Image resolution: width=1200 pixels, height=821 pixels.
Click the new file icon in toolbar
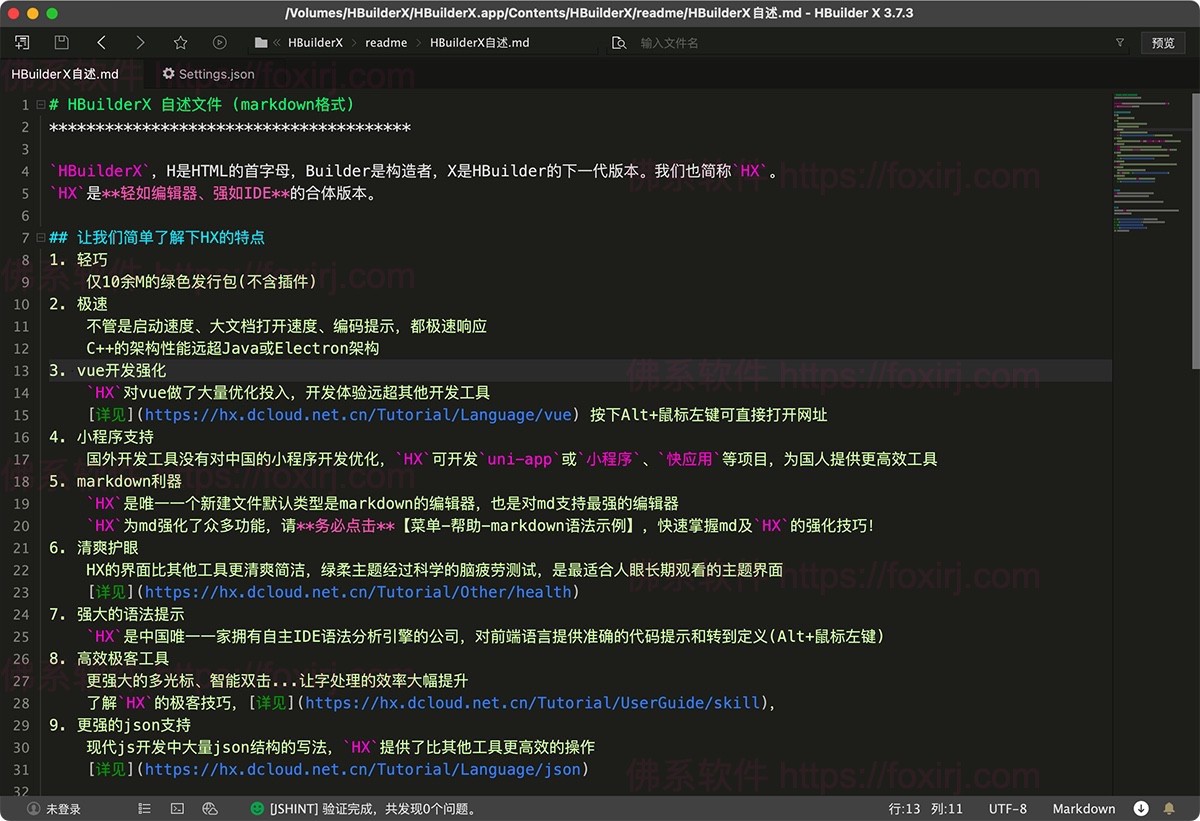tap(22, 43)
